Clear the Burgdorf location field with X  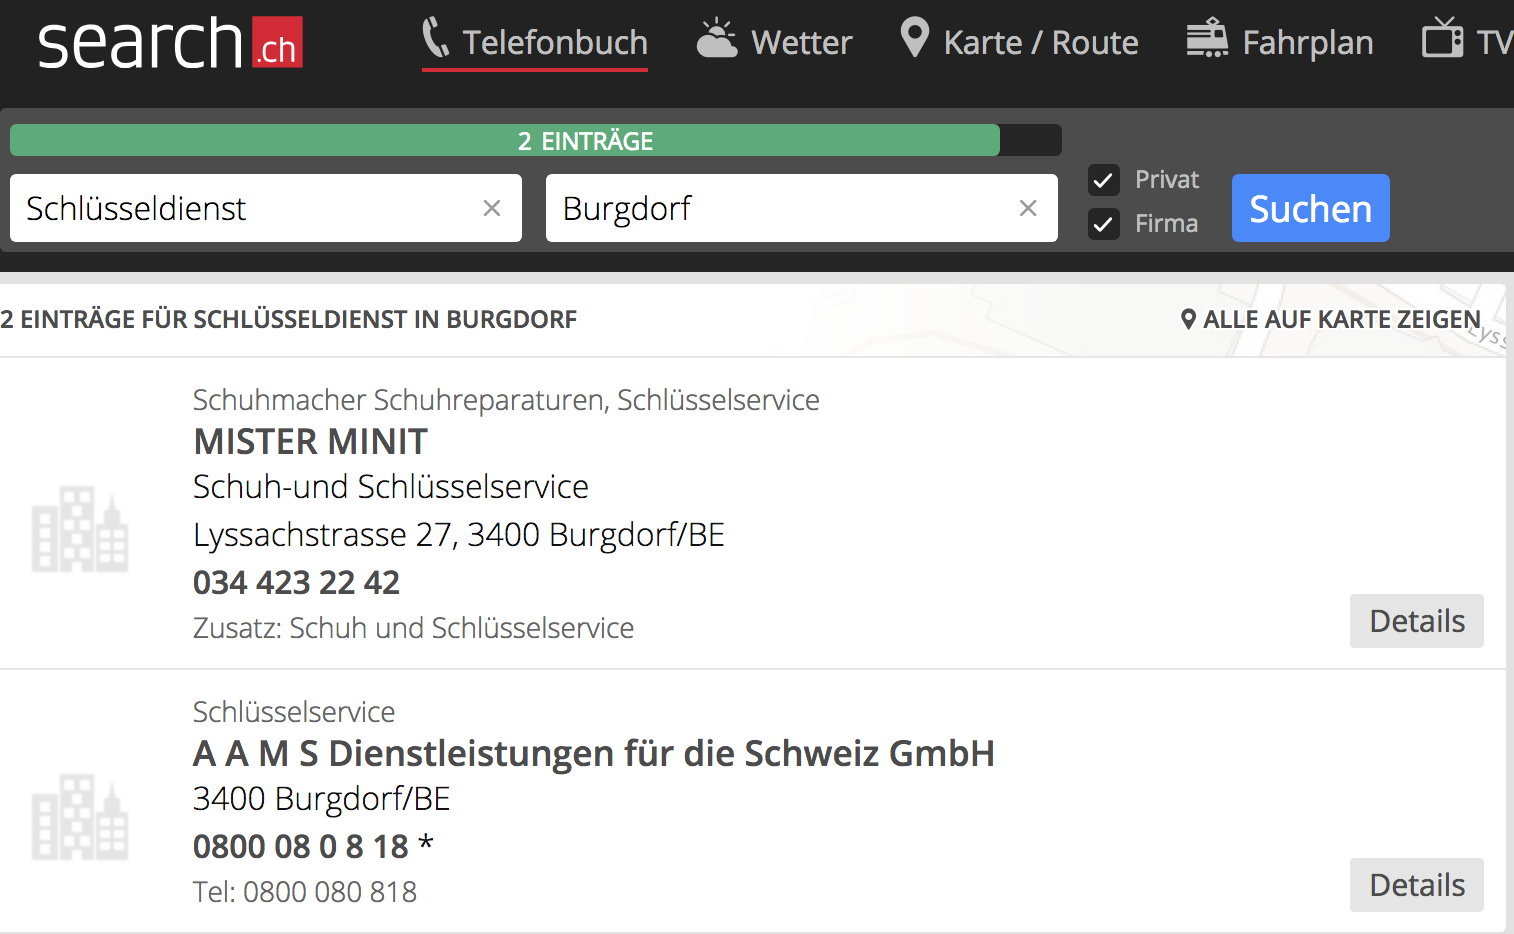pos(1028,208)
